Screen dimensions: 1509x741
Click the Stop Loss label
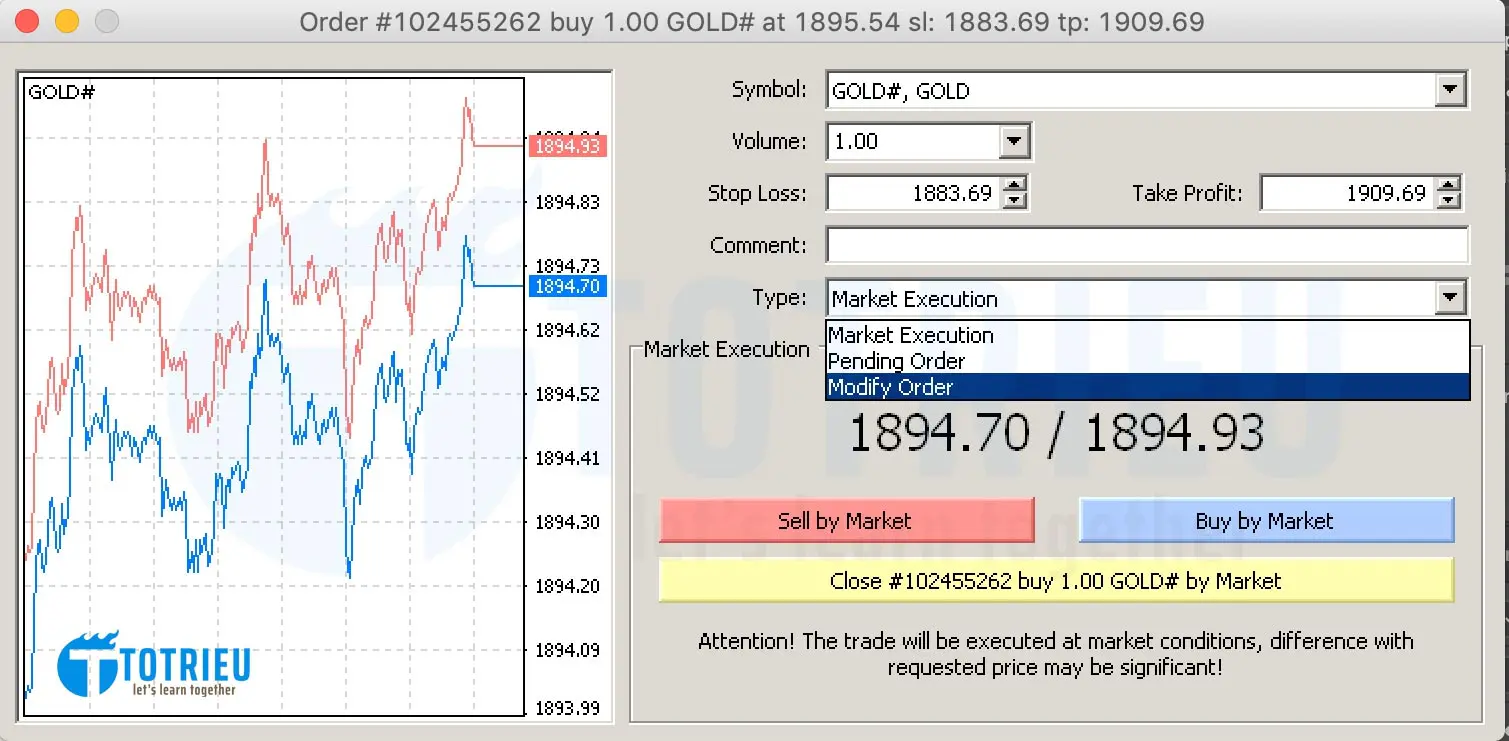757,194
